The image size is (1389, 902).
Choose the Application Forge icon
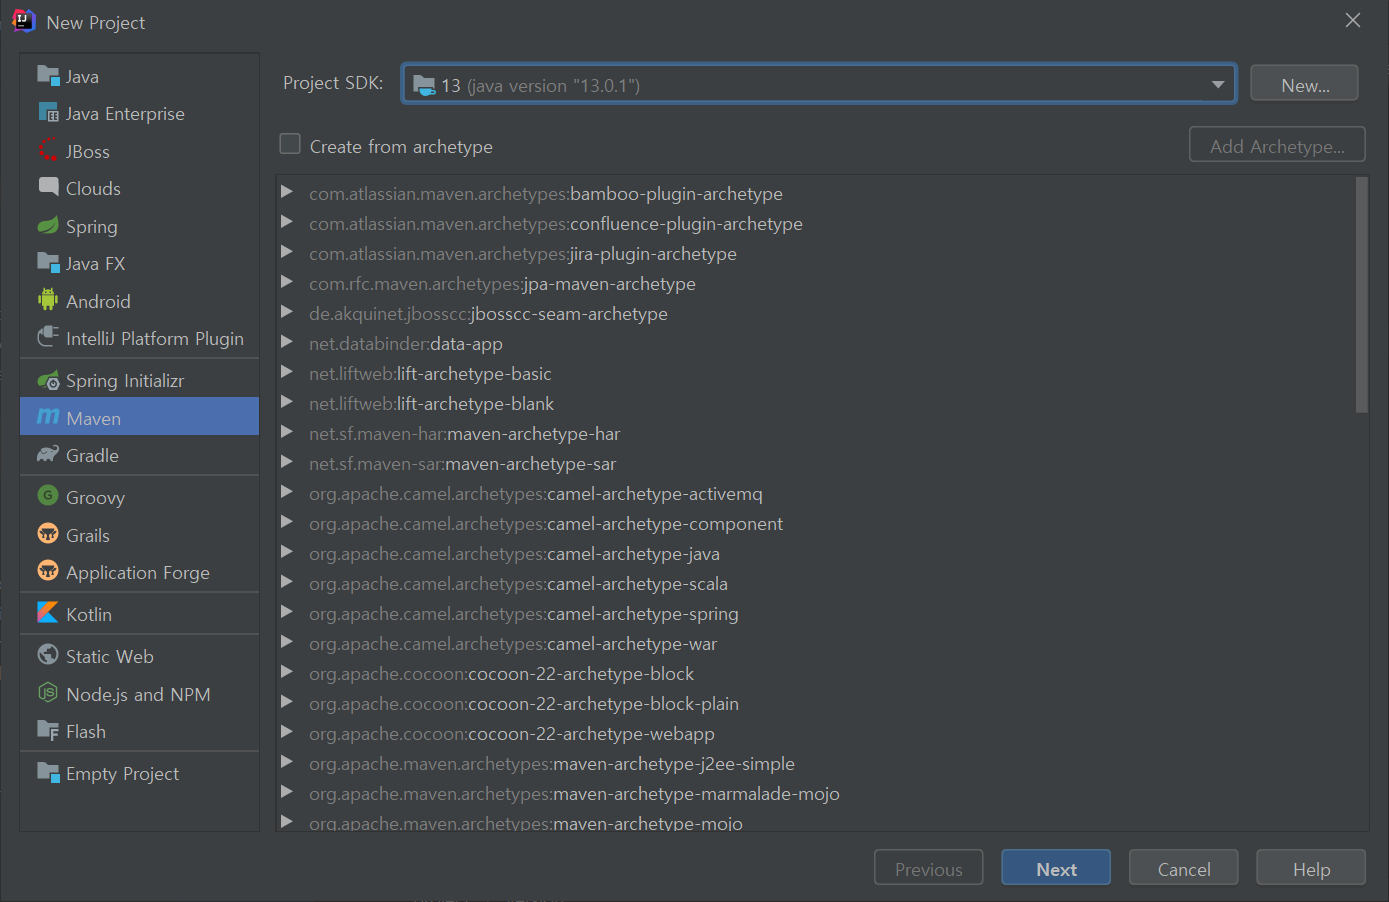tap(48, 570)
